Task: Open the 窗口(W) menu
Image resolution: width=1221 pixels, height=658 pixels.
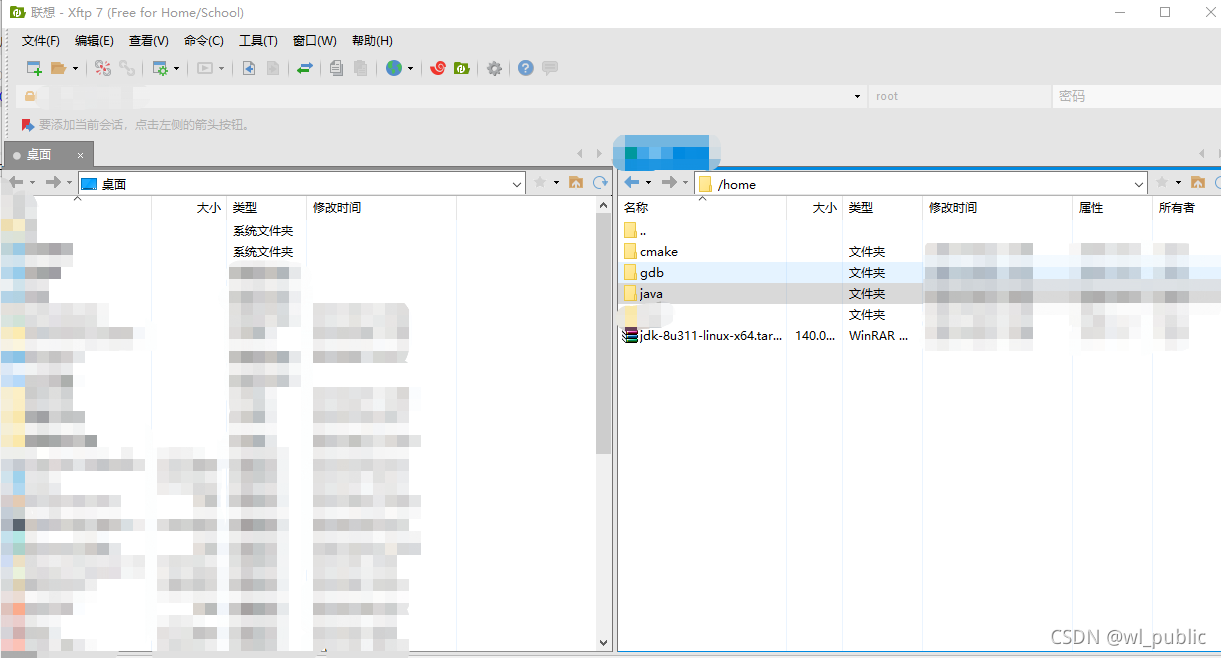Action: pyautogui.click(x=314, y=41)
